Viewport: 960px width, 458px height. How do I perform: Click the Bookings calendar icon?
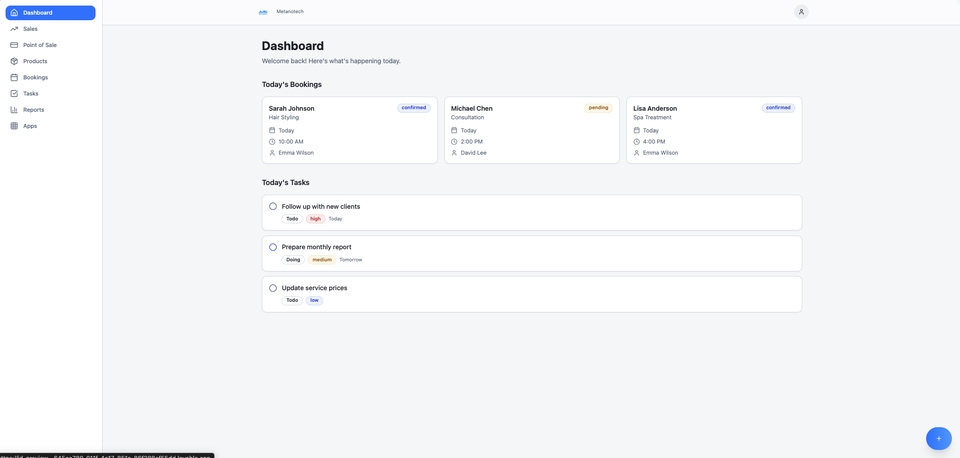(x=14, y=77)
